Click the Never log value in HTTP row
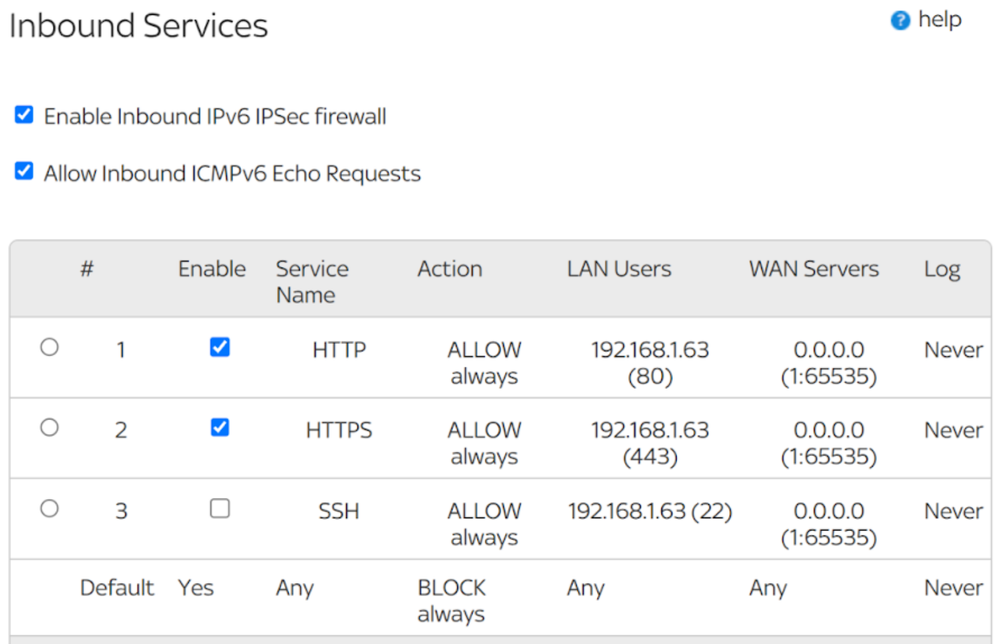The image size is (999, 644). 954,350
